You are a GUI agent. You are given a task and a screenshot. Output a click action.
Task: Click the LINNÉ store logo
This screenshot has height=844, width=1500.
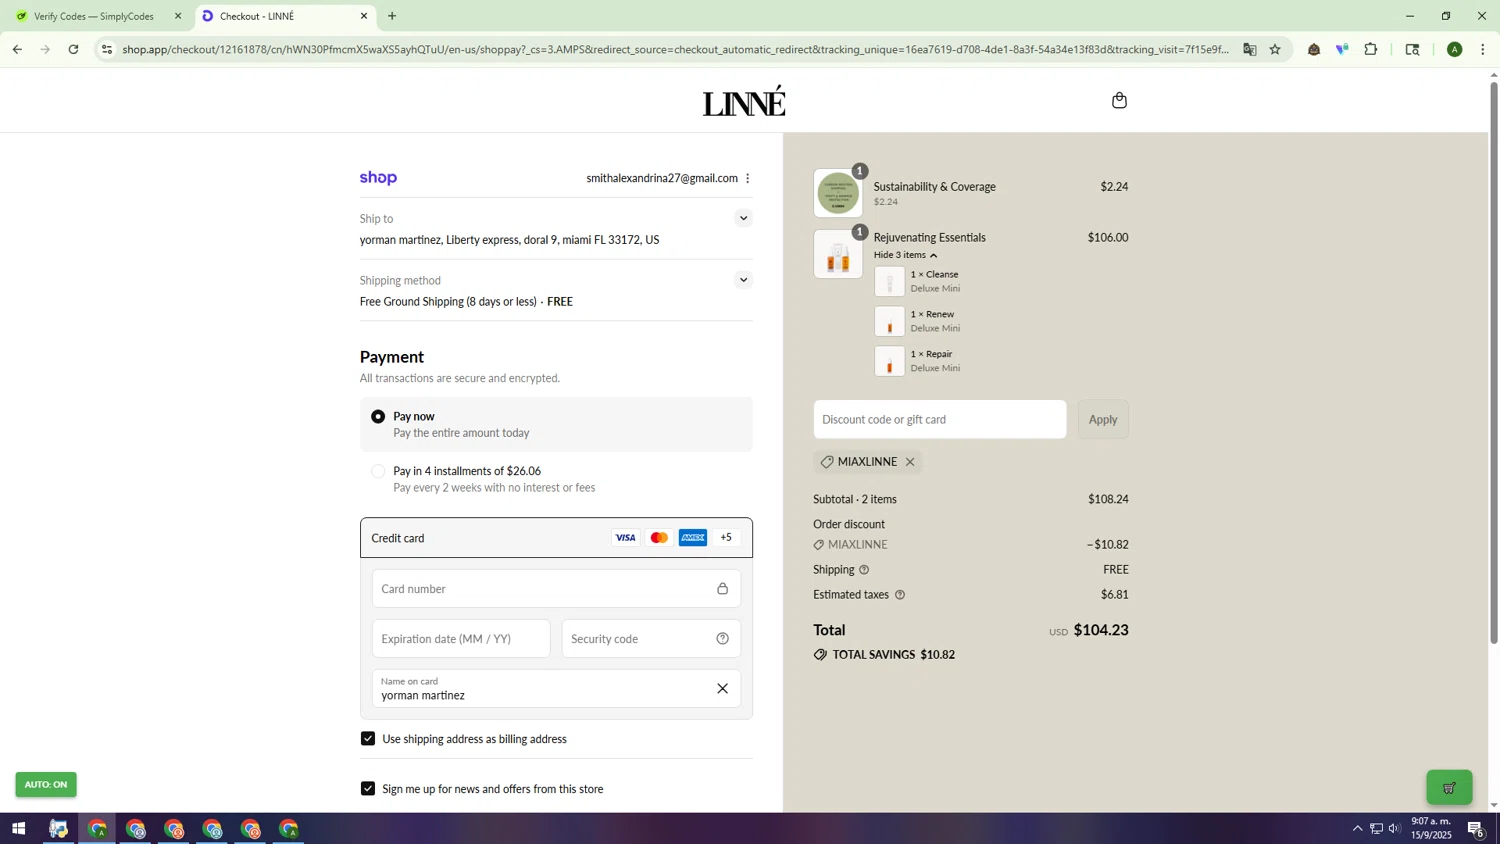[x=744, y=101]
